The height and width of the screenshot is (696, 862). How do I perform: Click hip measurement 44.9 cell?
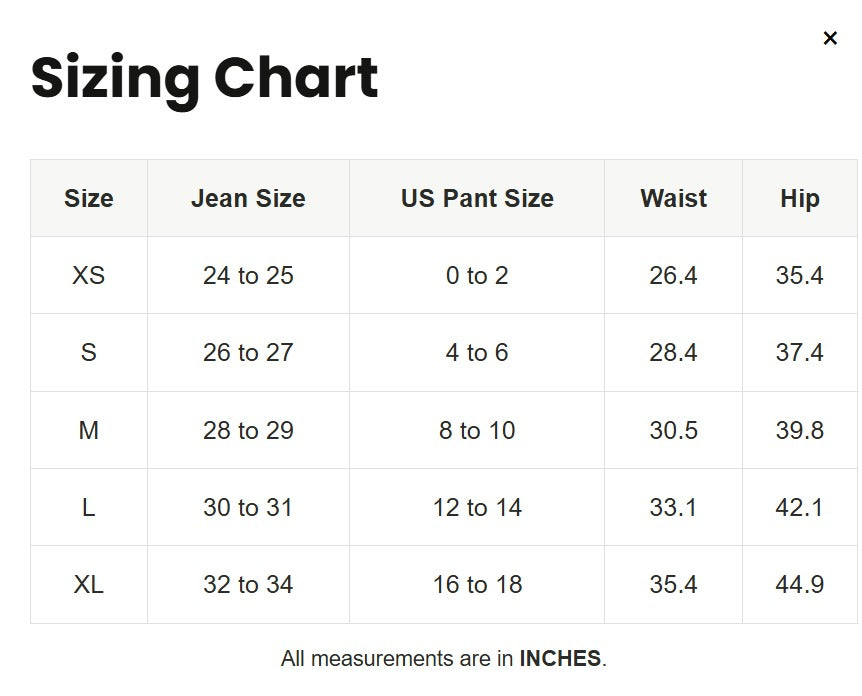coord(799,584)
